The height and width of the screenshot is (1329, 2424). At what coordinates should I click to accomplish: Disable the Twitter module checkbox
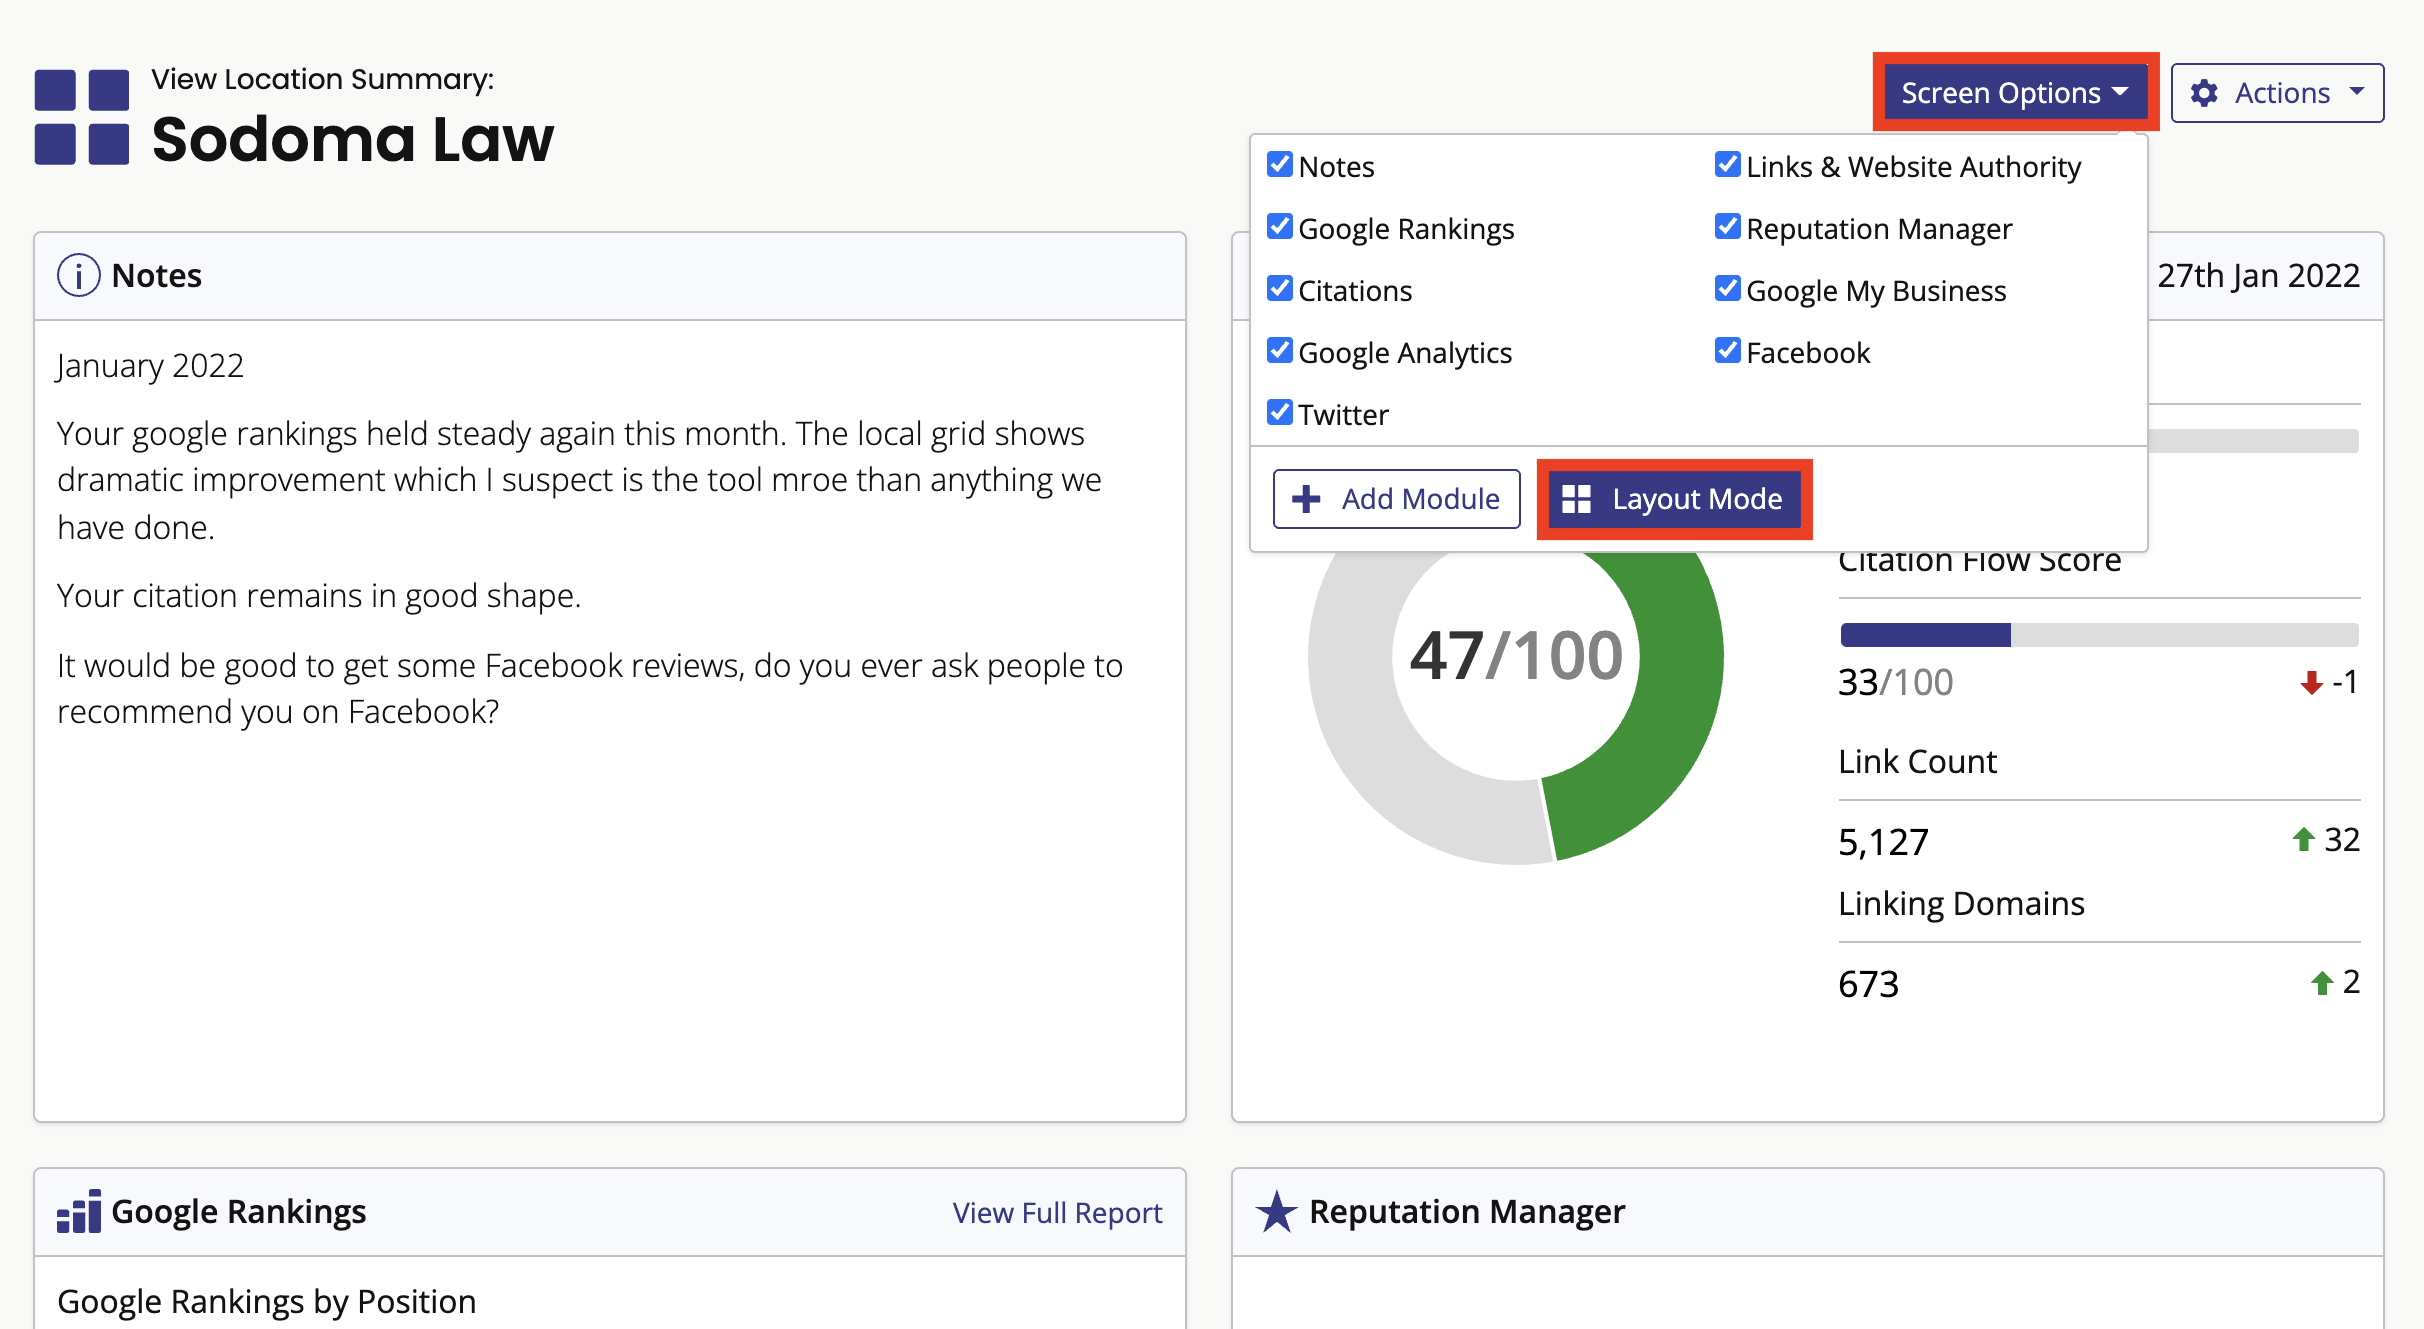click(1279, 412)
